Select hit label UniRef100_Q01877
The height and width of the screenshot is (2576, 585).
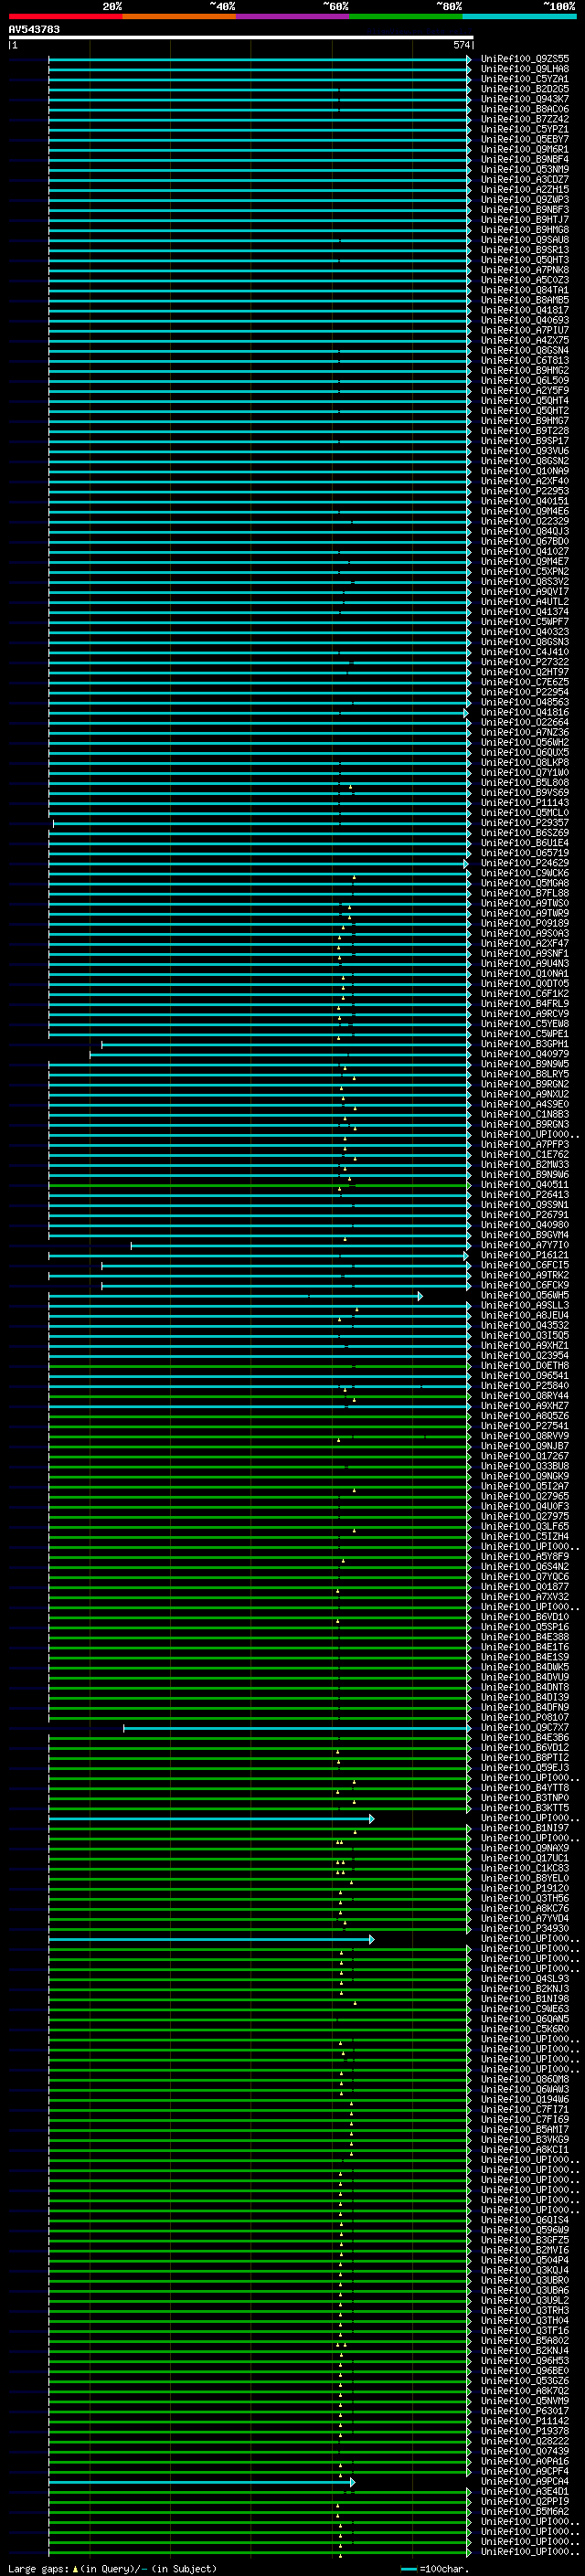tap(525, 1587)
